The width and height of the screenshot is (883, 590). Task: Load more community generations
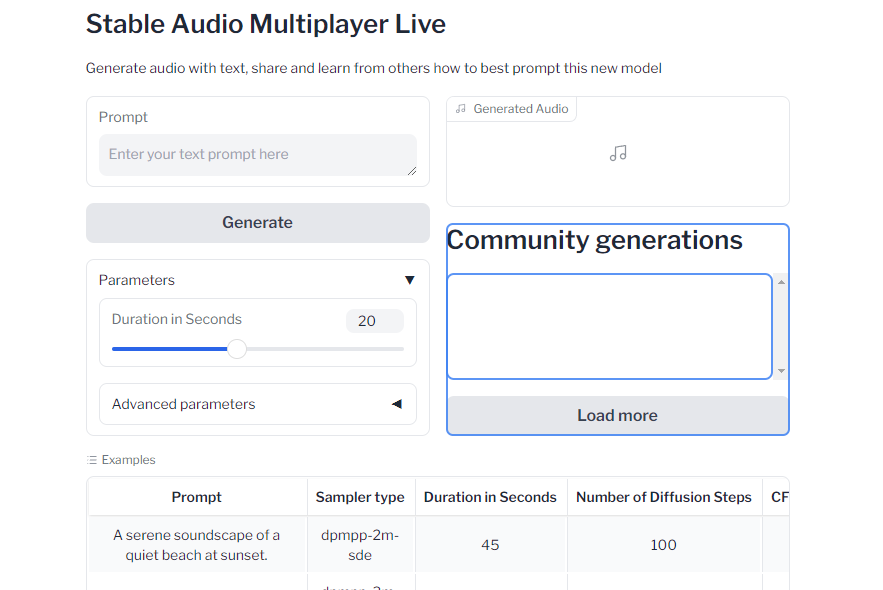tap(617, 415)
